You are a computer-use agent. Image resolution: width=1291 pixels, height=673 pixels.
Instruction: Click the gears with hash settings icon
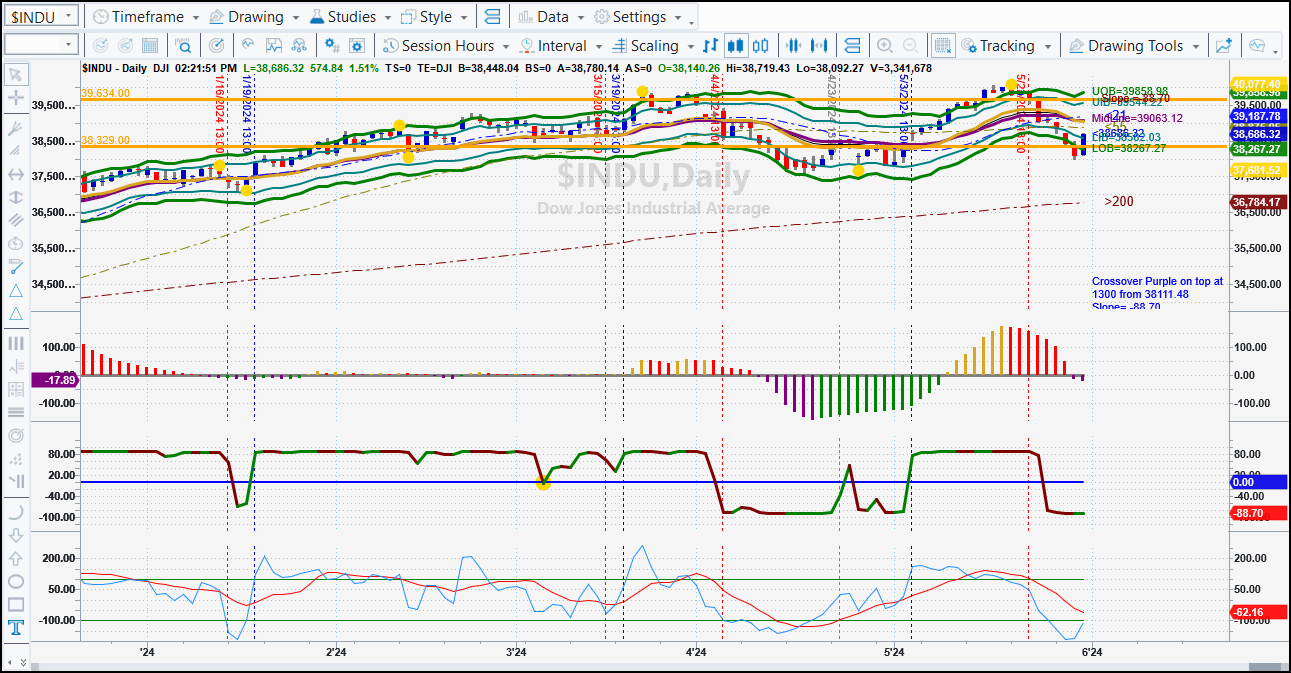click(x=331, y=46)
